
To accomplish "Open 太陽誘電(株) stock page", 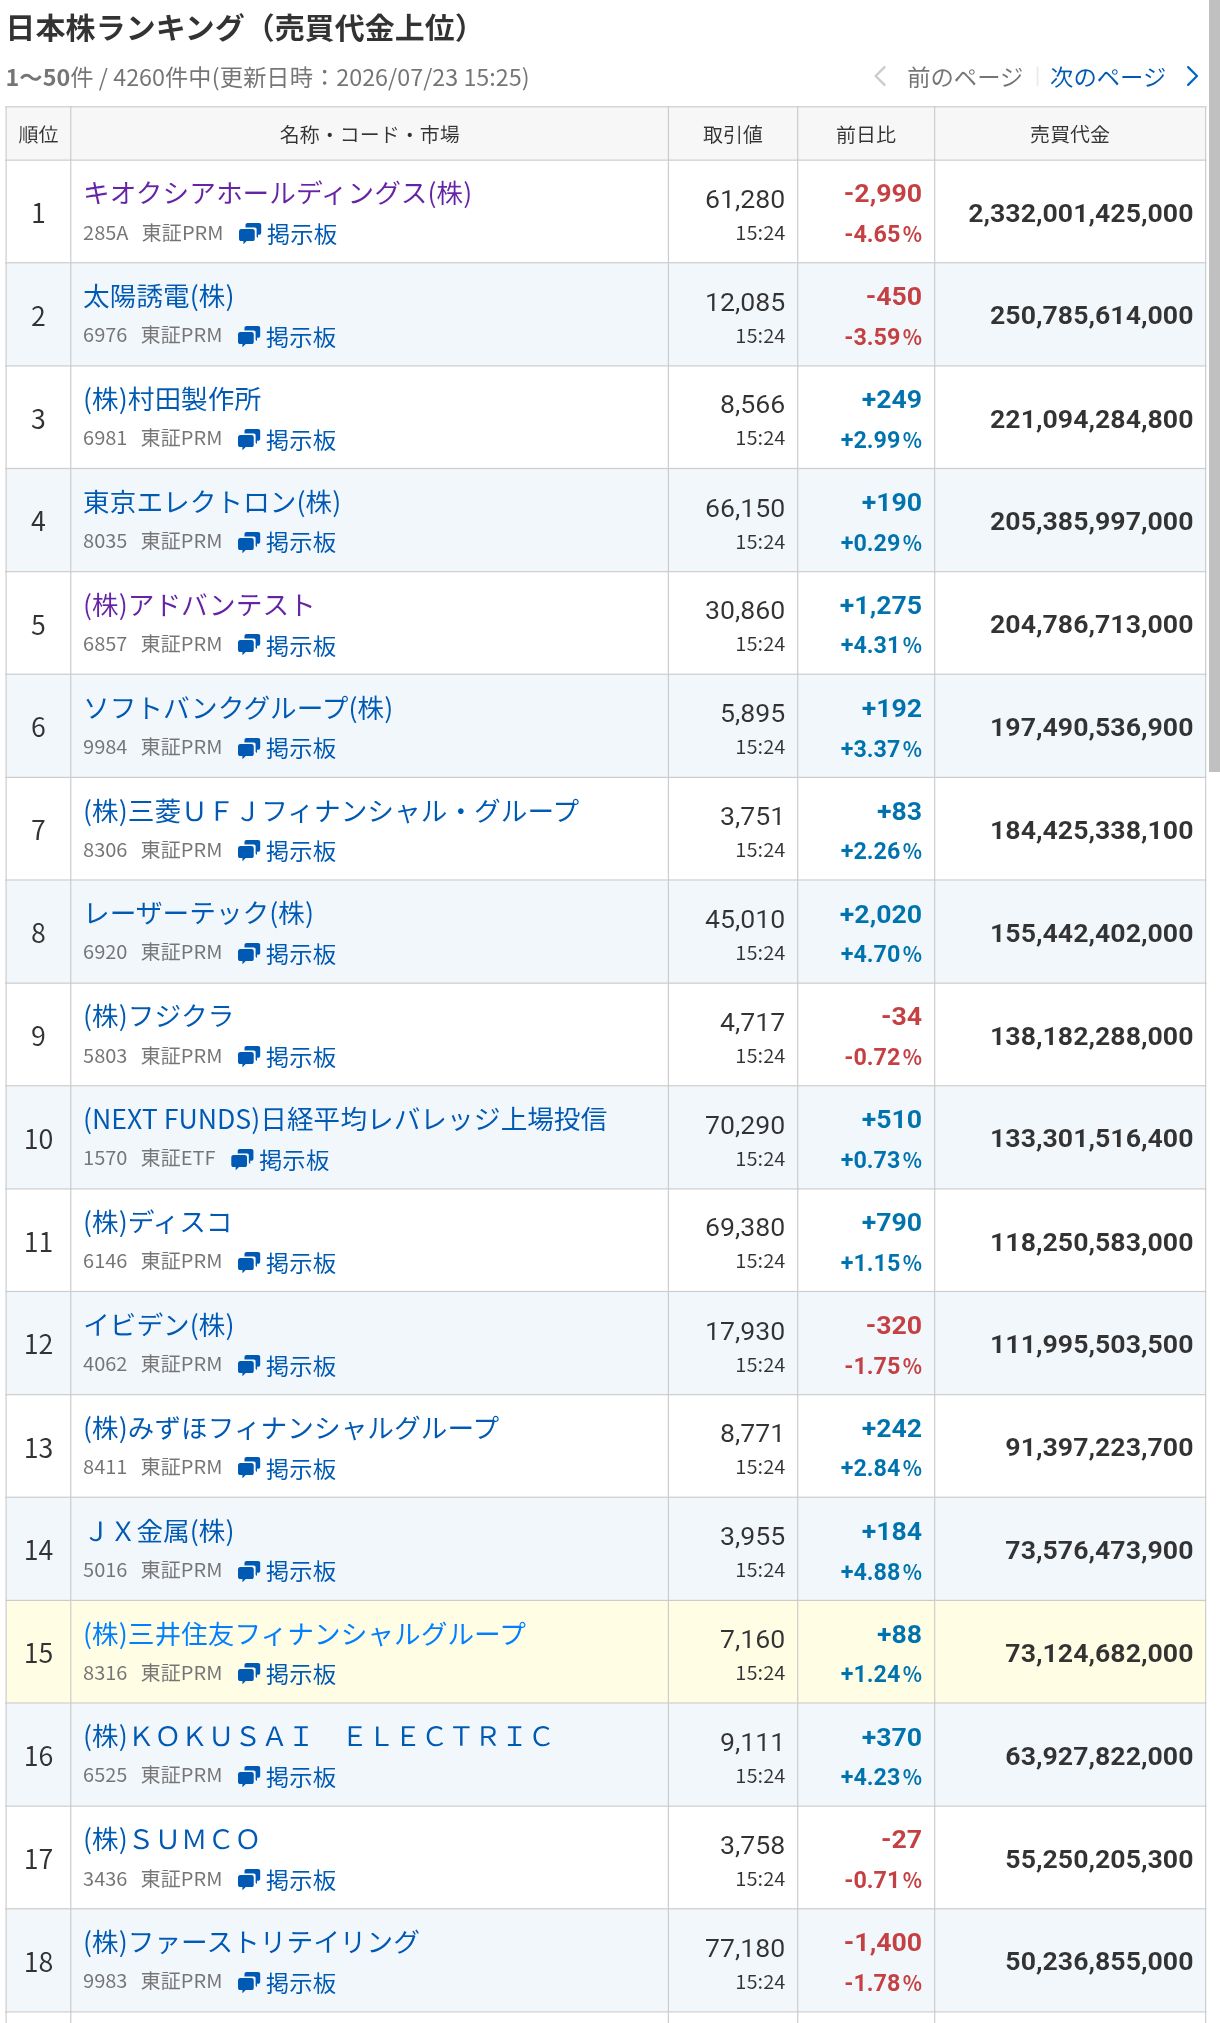I will point(158,296).
